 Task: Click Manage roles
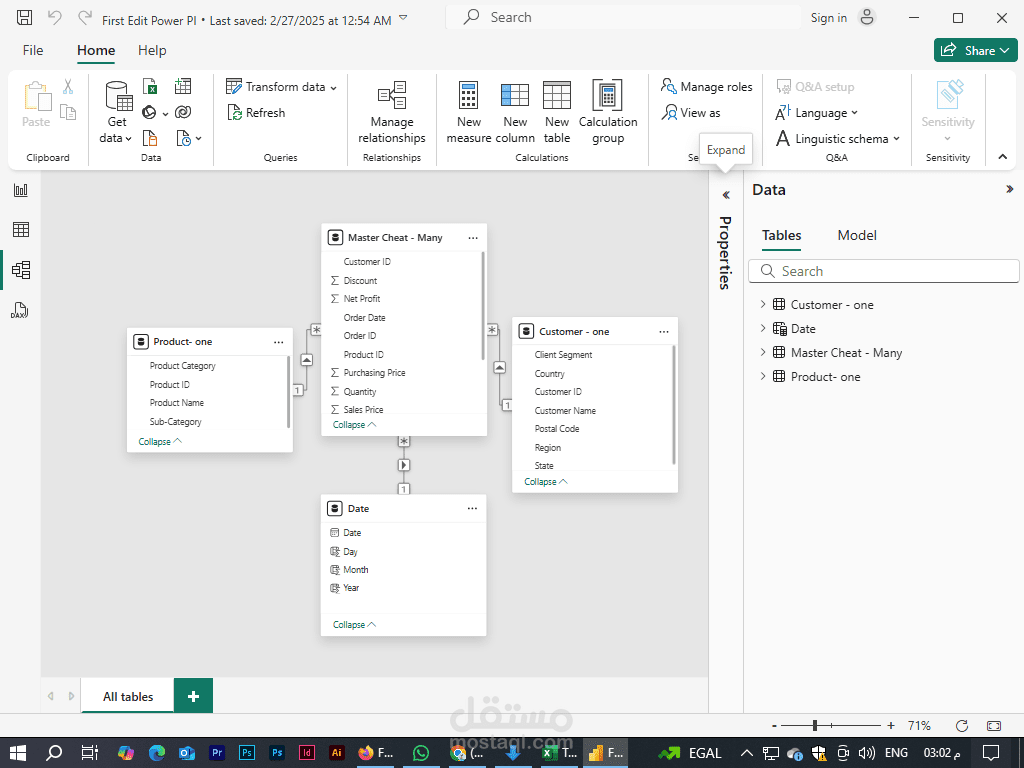click(x=706, y=87)
